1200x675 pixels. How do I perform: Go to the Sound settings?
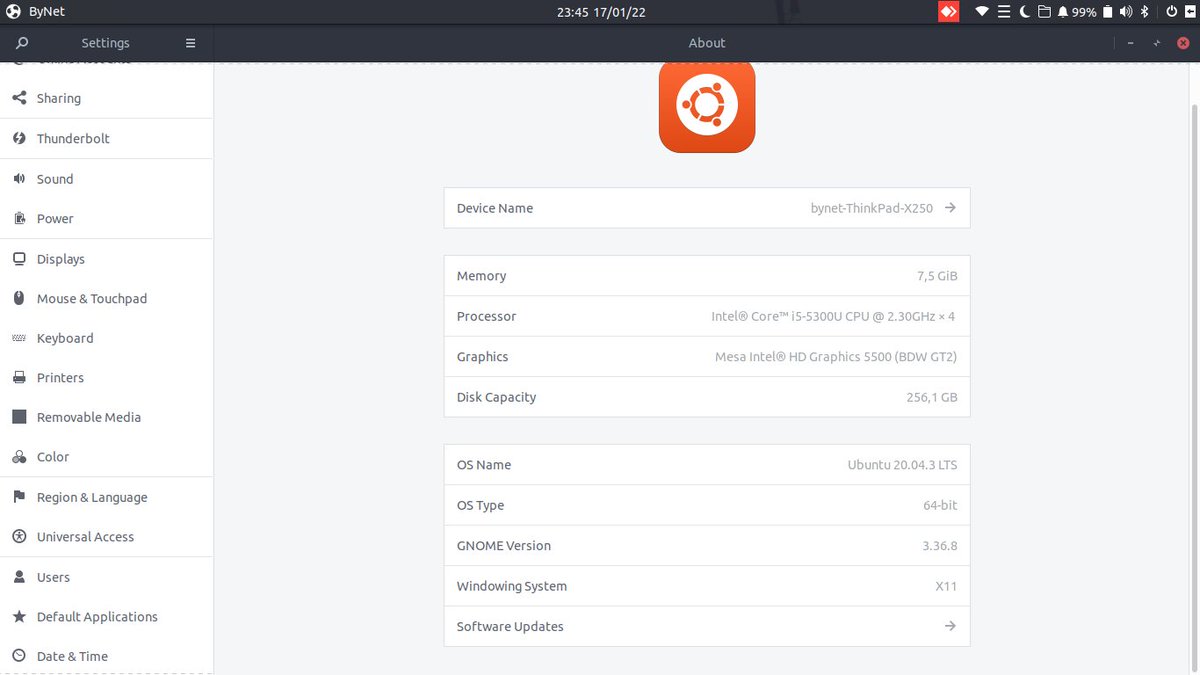106,179
